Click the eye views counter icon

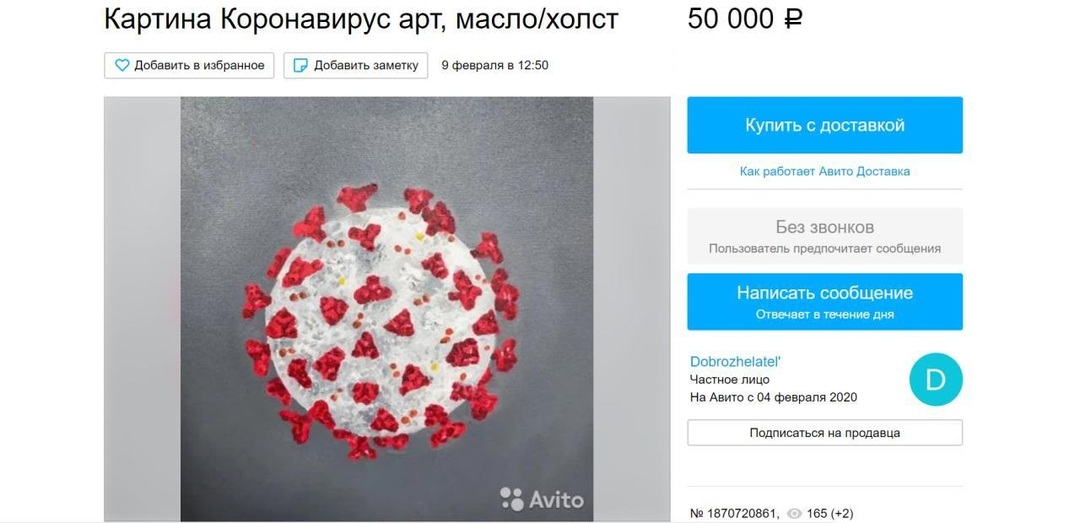click(x=794, y=513)
